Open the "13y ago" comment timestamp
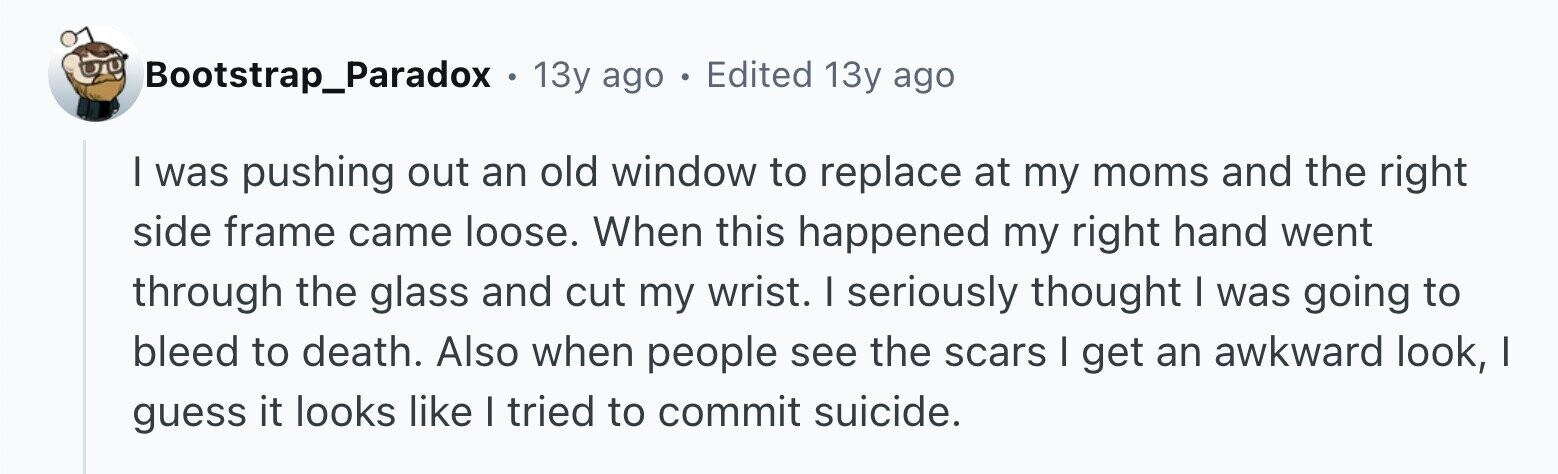This screenshot has height=474, width=1558. (598, 75)
